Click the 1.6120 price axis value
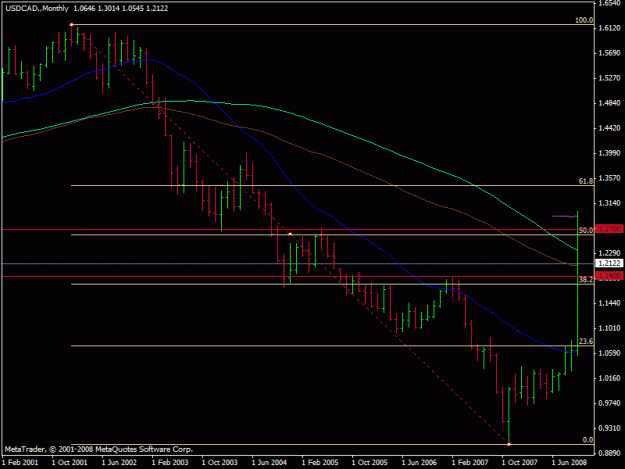 click(610, 28)
